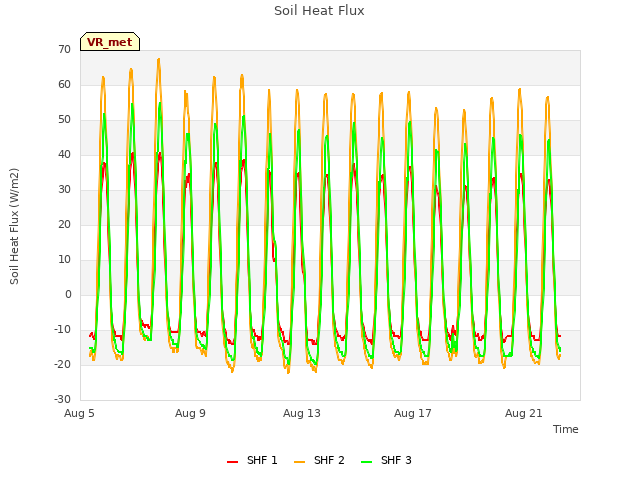Click the green SHF 3 legend swatch

coord(367,462)
